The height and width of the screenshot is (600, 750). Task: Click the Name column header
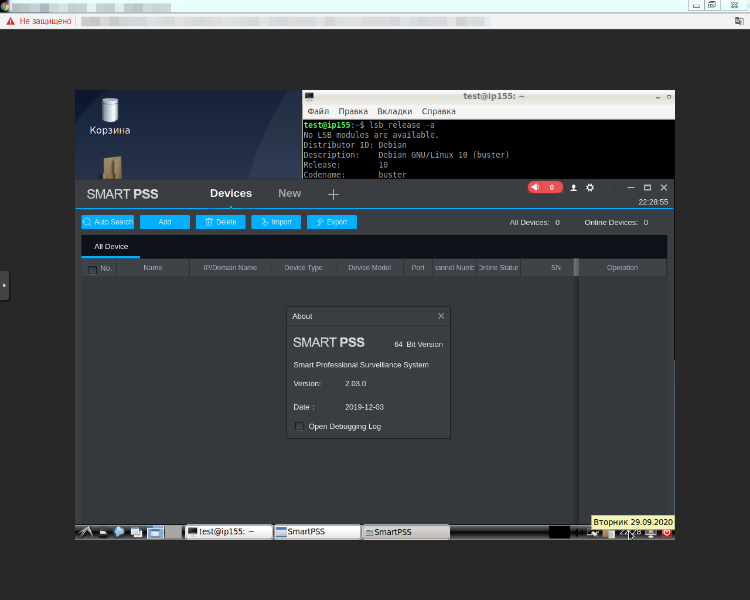pos(153,267)
